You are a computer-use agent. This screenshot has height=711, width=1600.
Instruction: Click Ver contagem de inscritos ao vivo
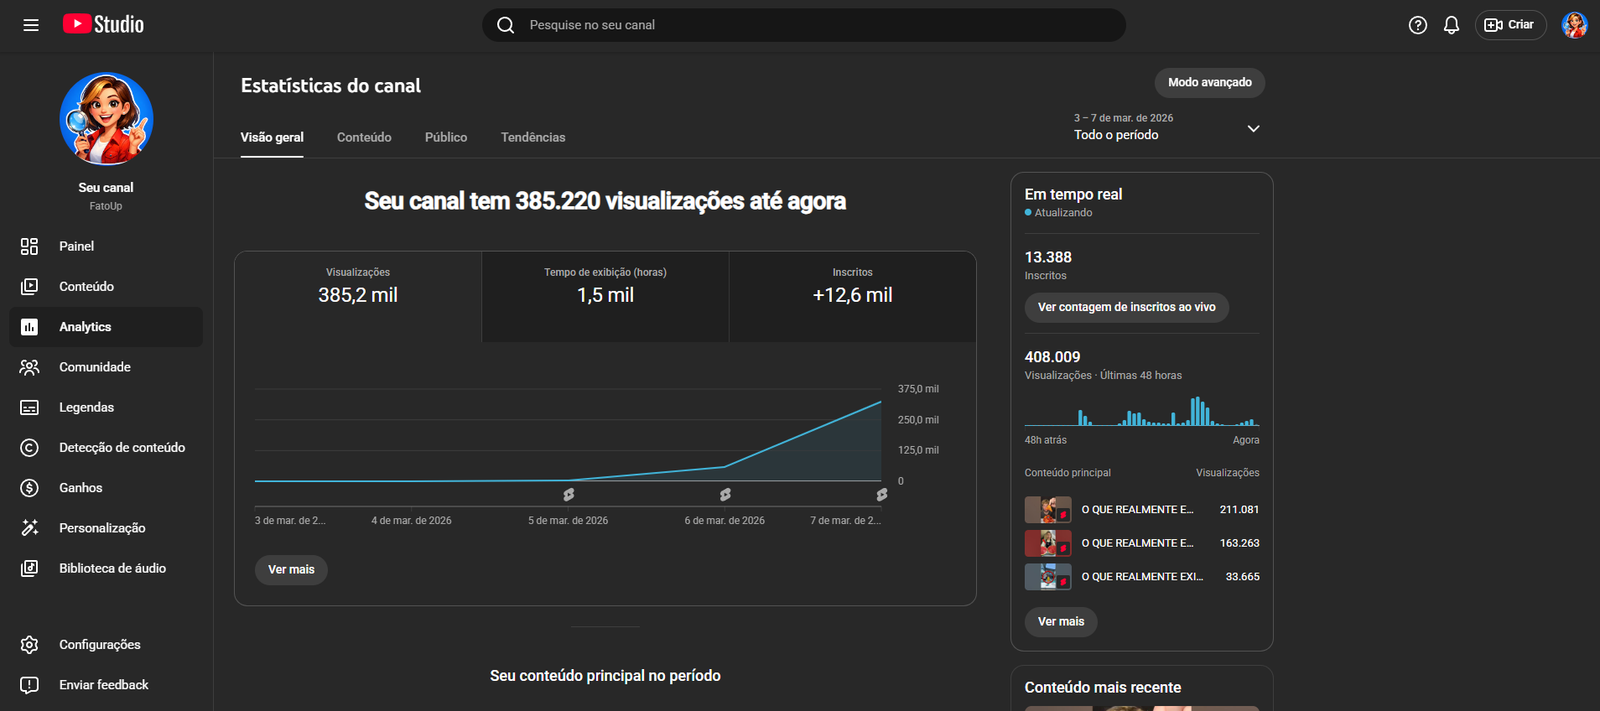1126,307
